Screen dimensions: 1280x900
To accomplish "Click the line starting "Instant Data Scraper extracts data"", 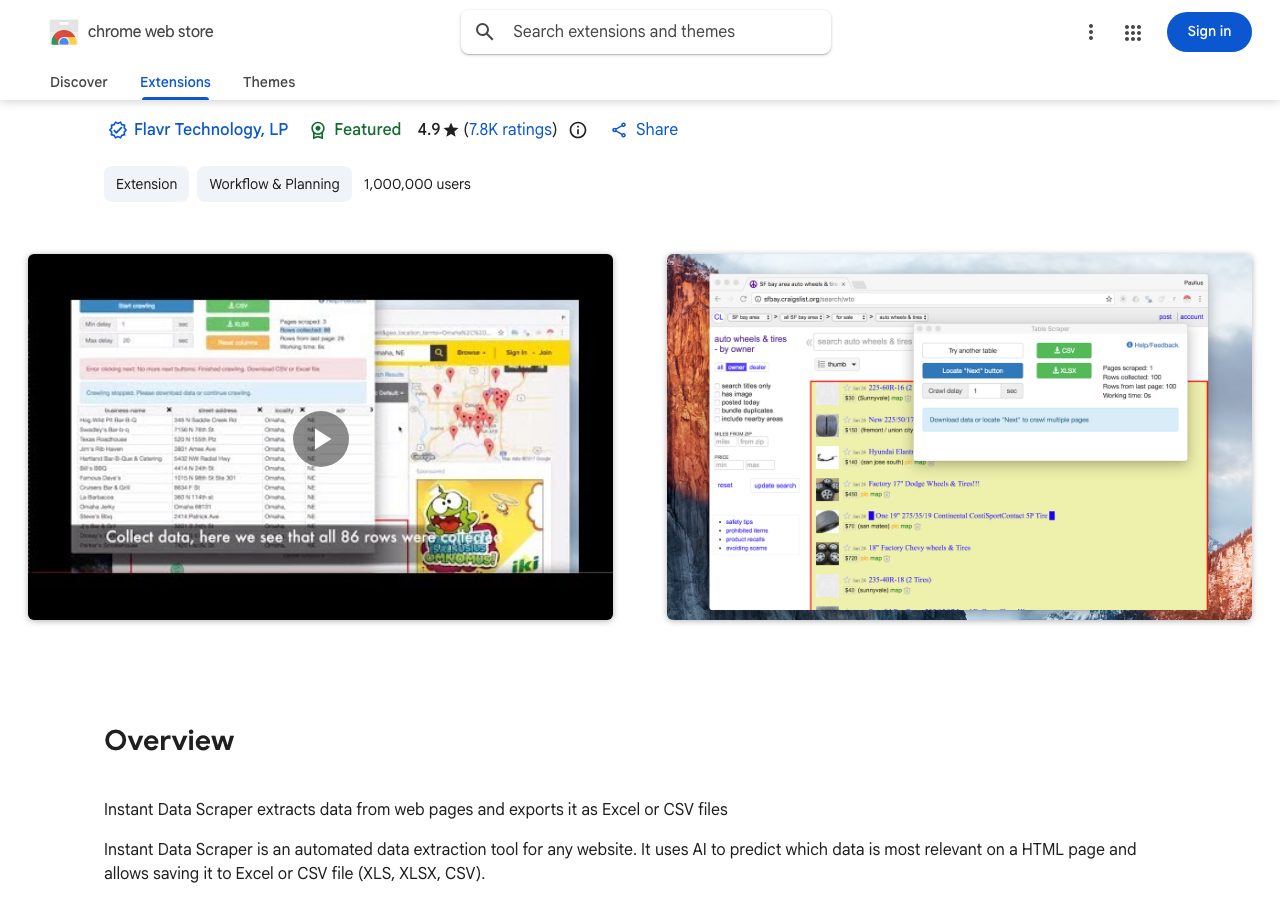I will point(416,810).
